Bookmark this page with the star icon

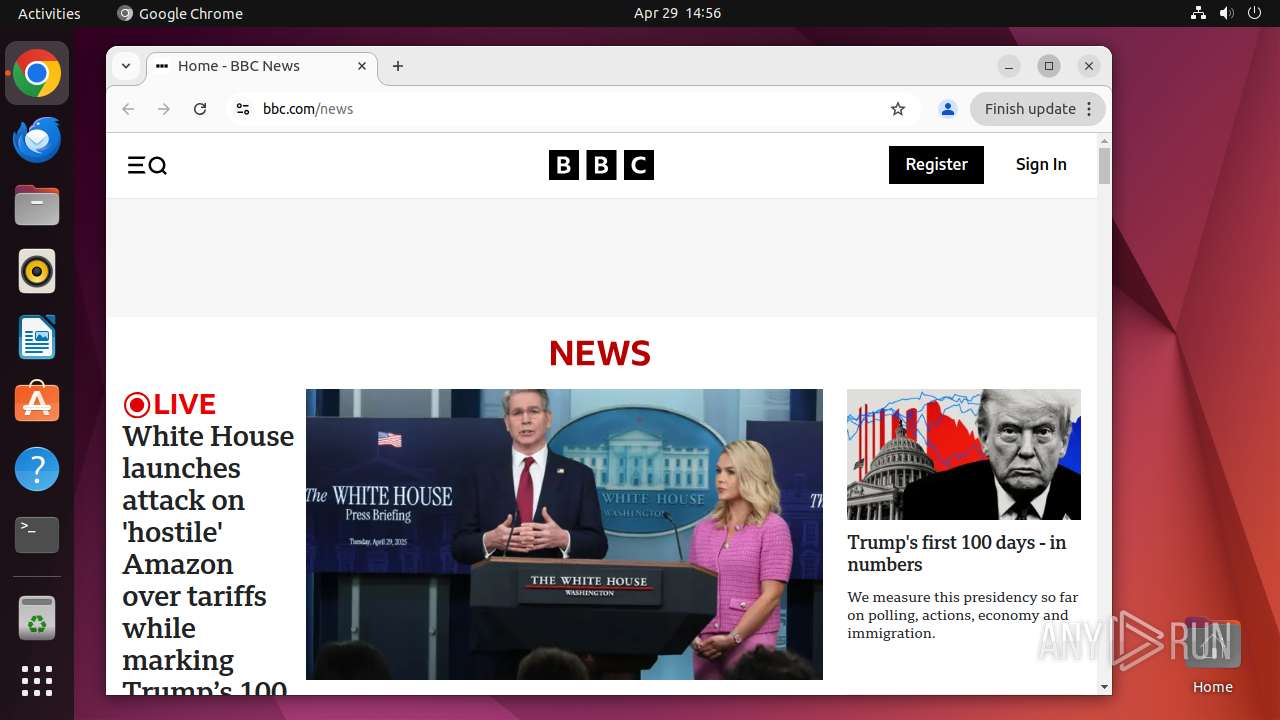[x=898, y=109]
